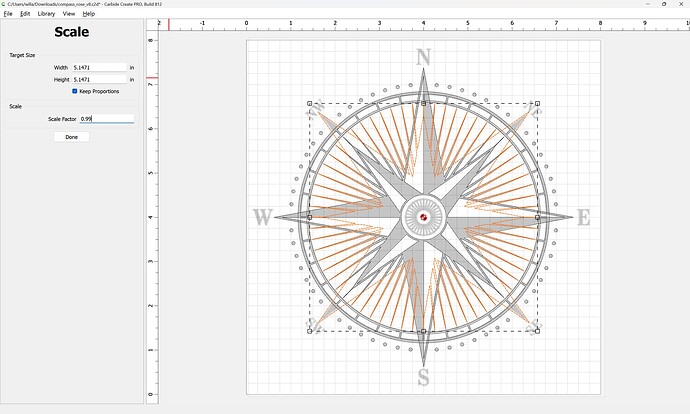Viewport: 690px width, 414px height.
Task: Open the Edit menu
Action: (x=25, y=14)
